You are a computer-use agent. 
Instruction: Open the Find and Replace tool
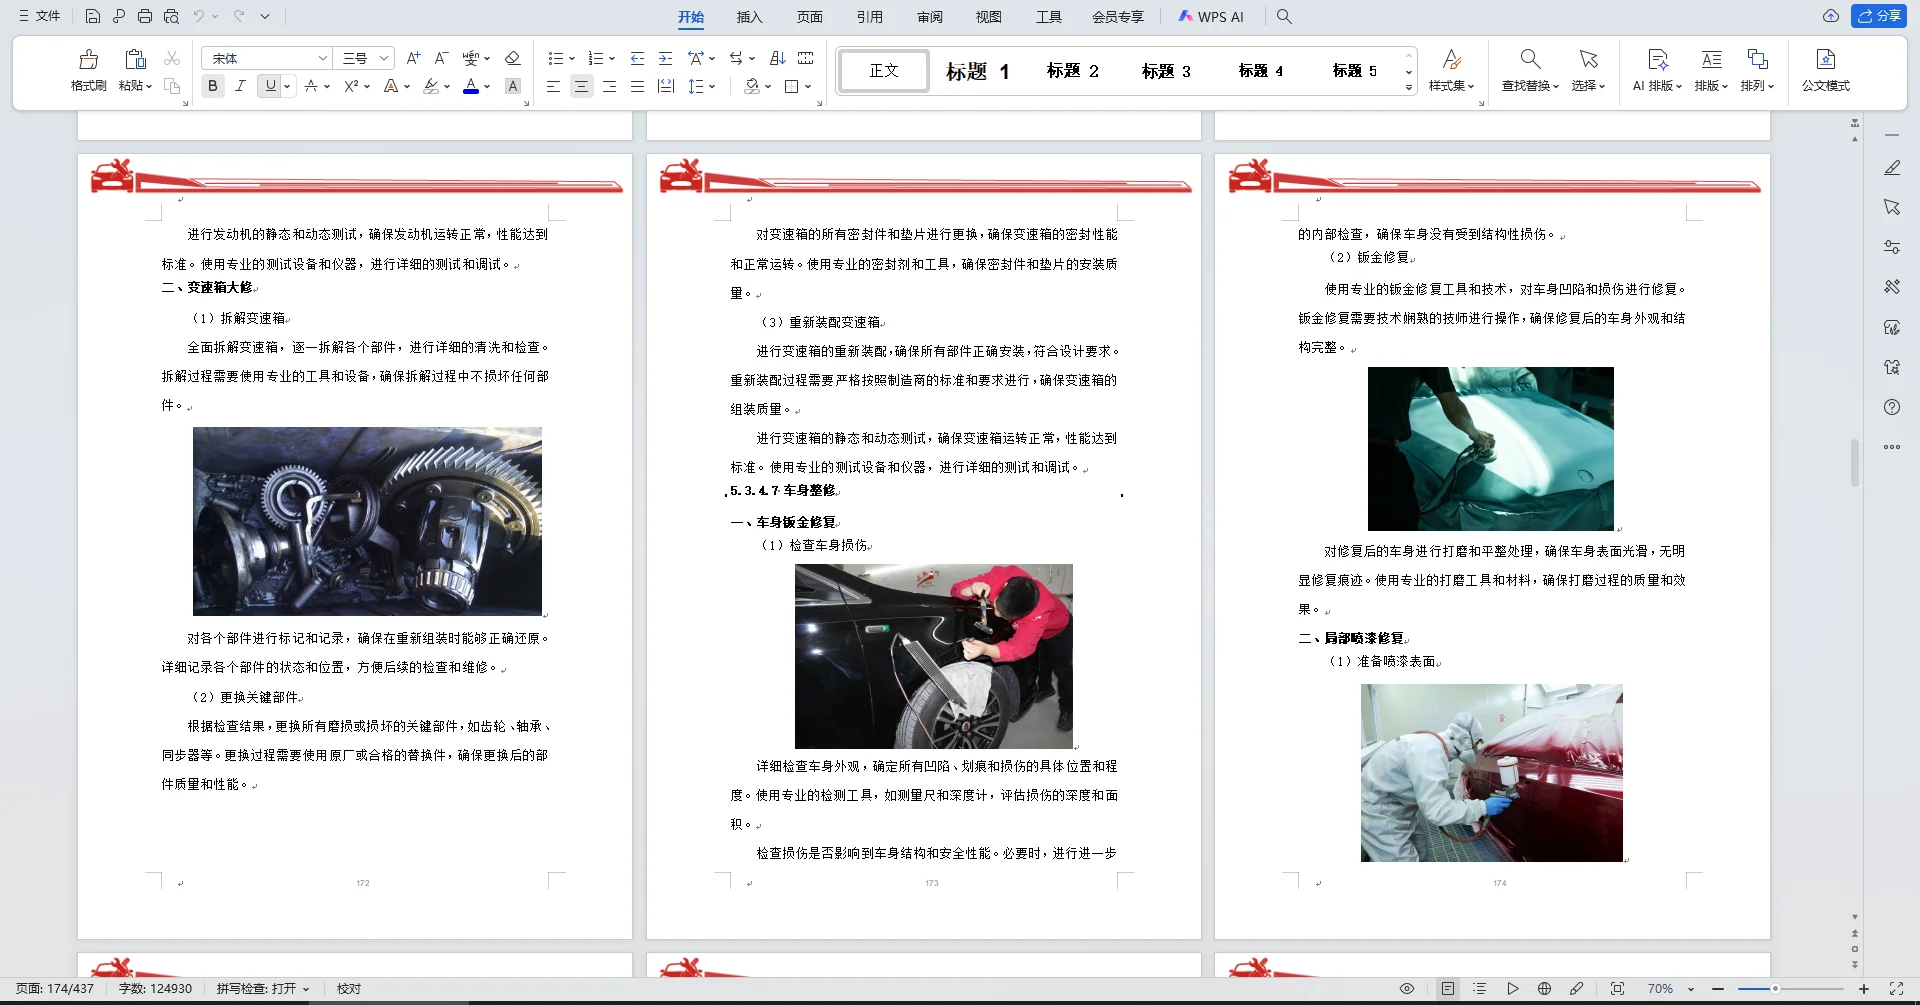tap(1529, 71)
